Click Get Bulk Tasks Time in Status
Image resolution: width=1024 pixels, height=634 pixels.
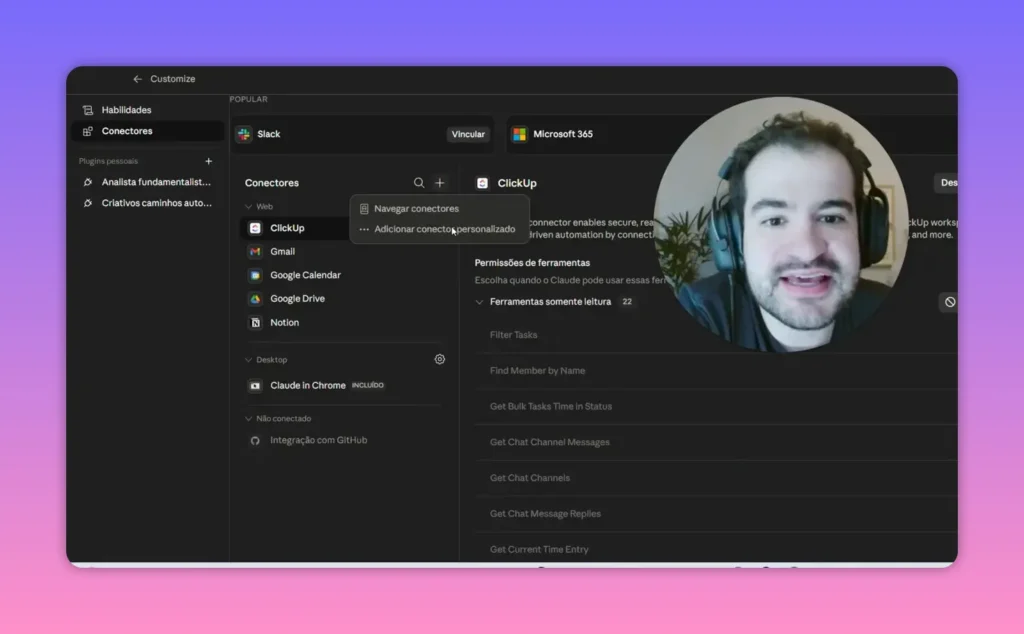pos(716,406)
